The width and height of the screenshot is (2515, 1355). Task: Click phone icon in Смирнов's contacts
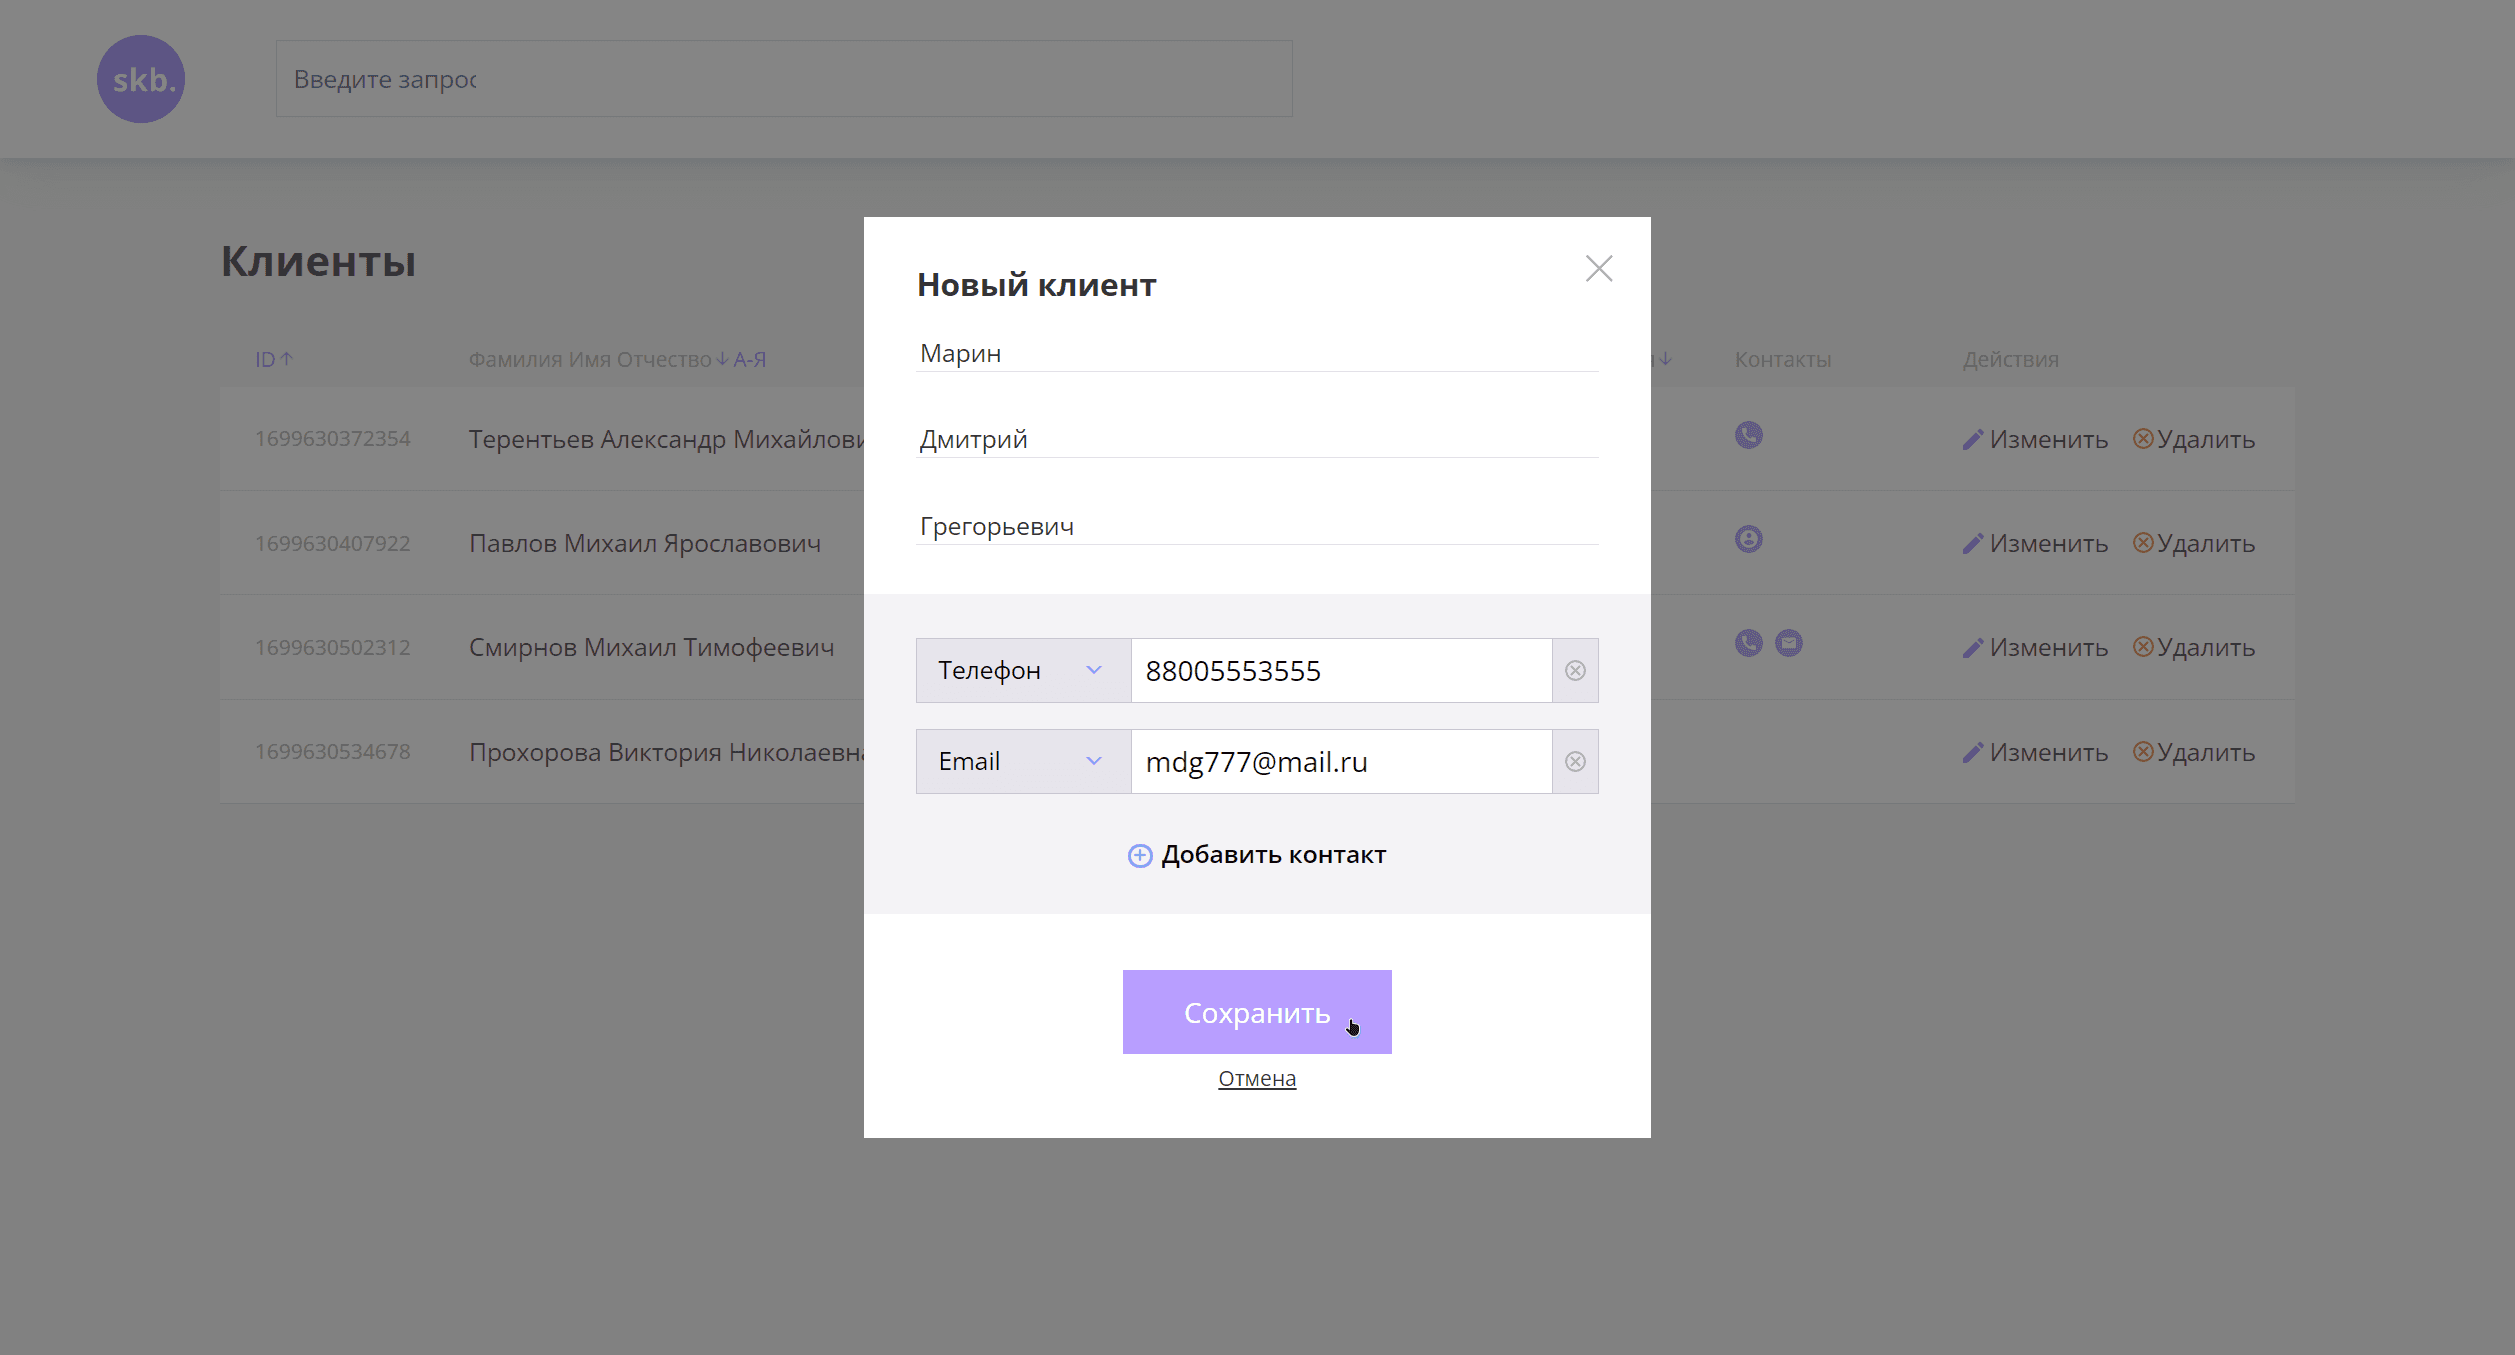pos(1748,644)
